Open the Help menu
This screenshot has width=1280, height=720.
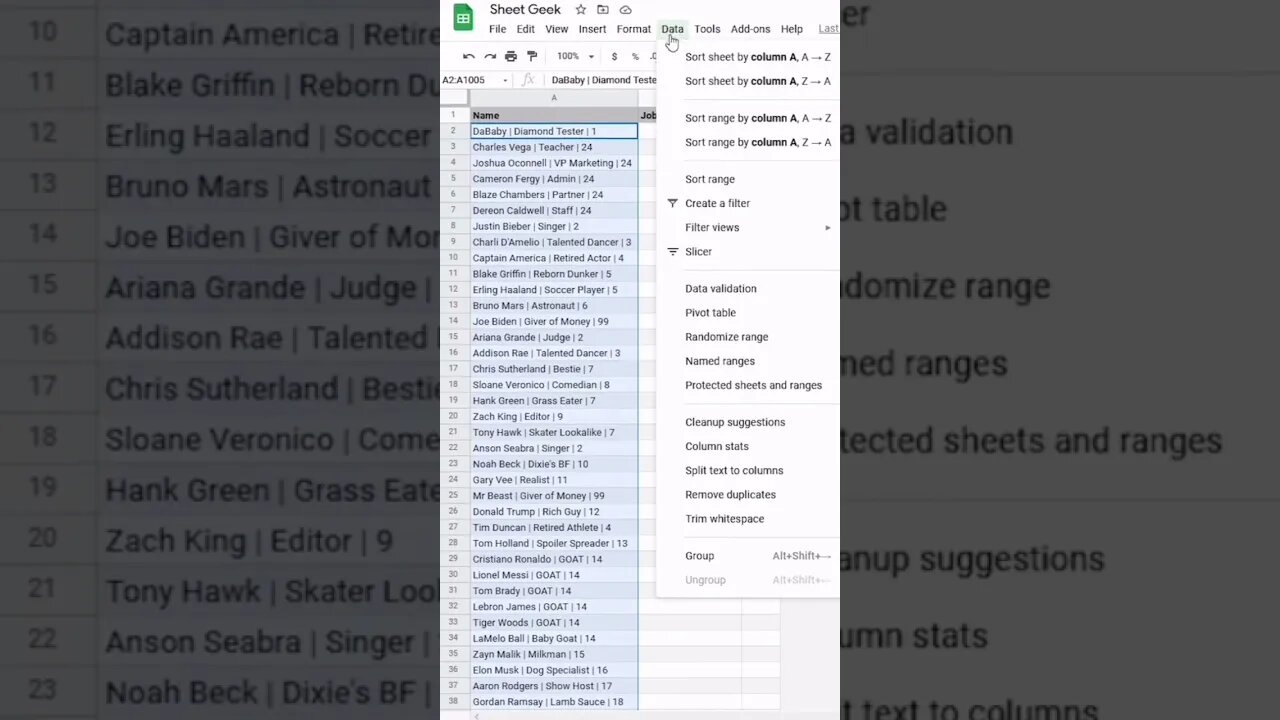pos(792,29)
